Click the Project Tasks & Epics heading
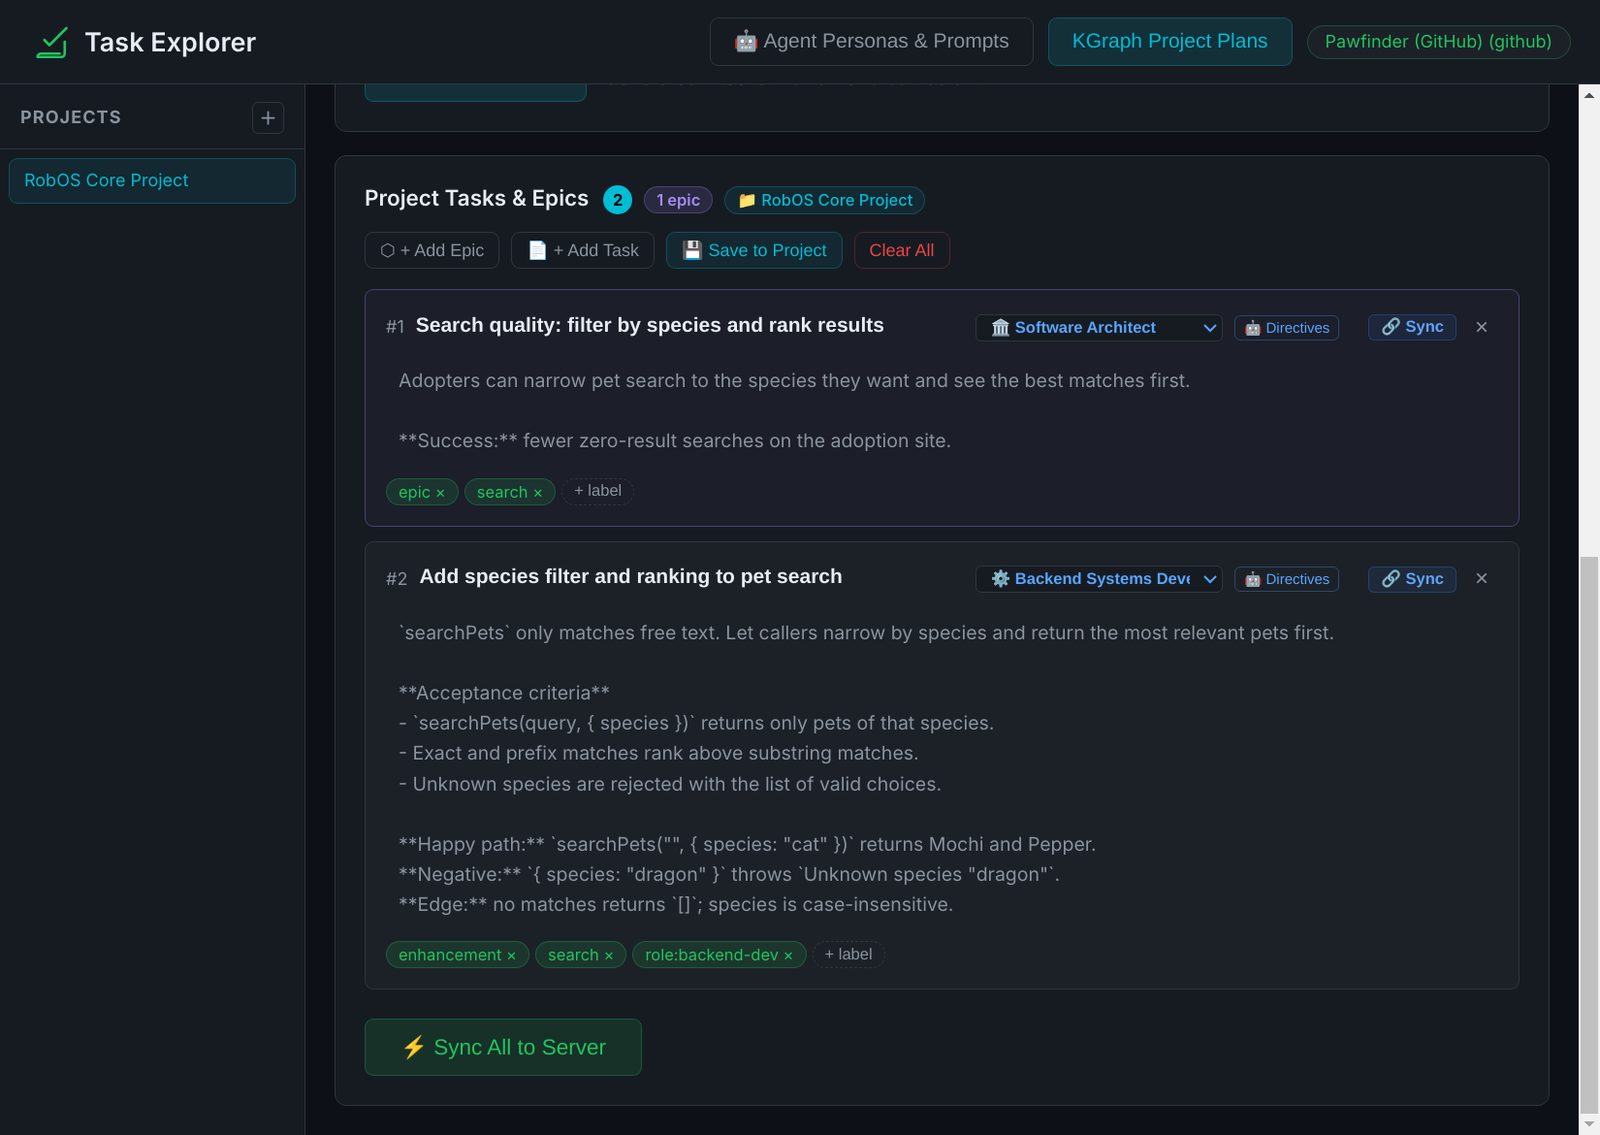 (x=477, y=198)
